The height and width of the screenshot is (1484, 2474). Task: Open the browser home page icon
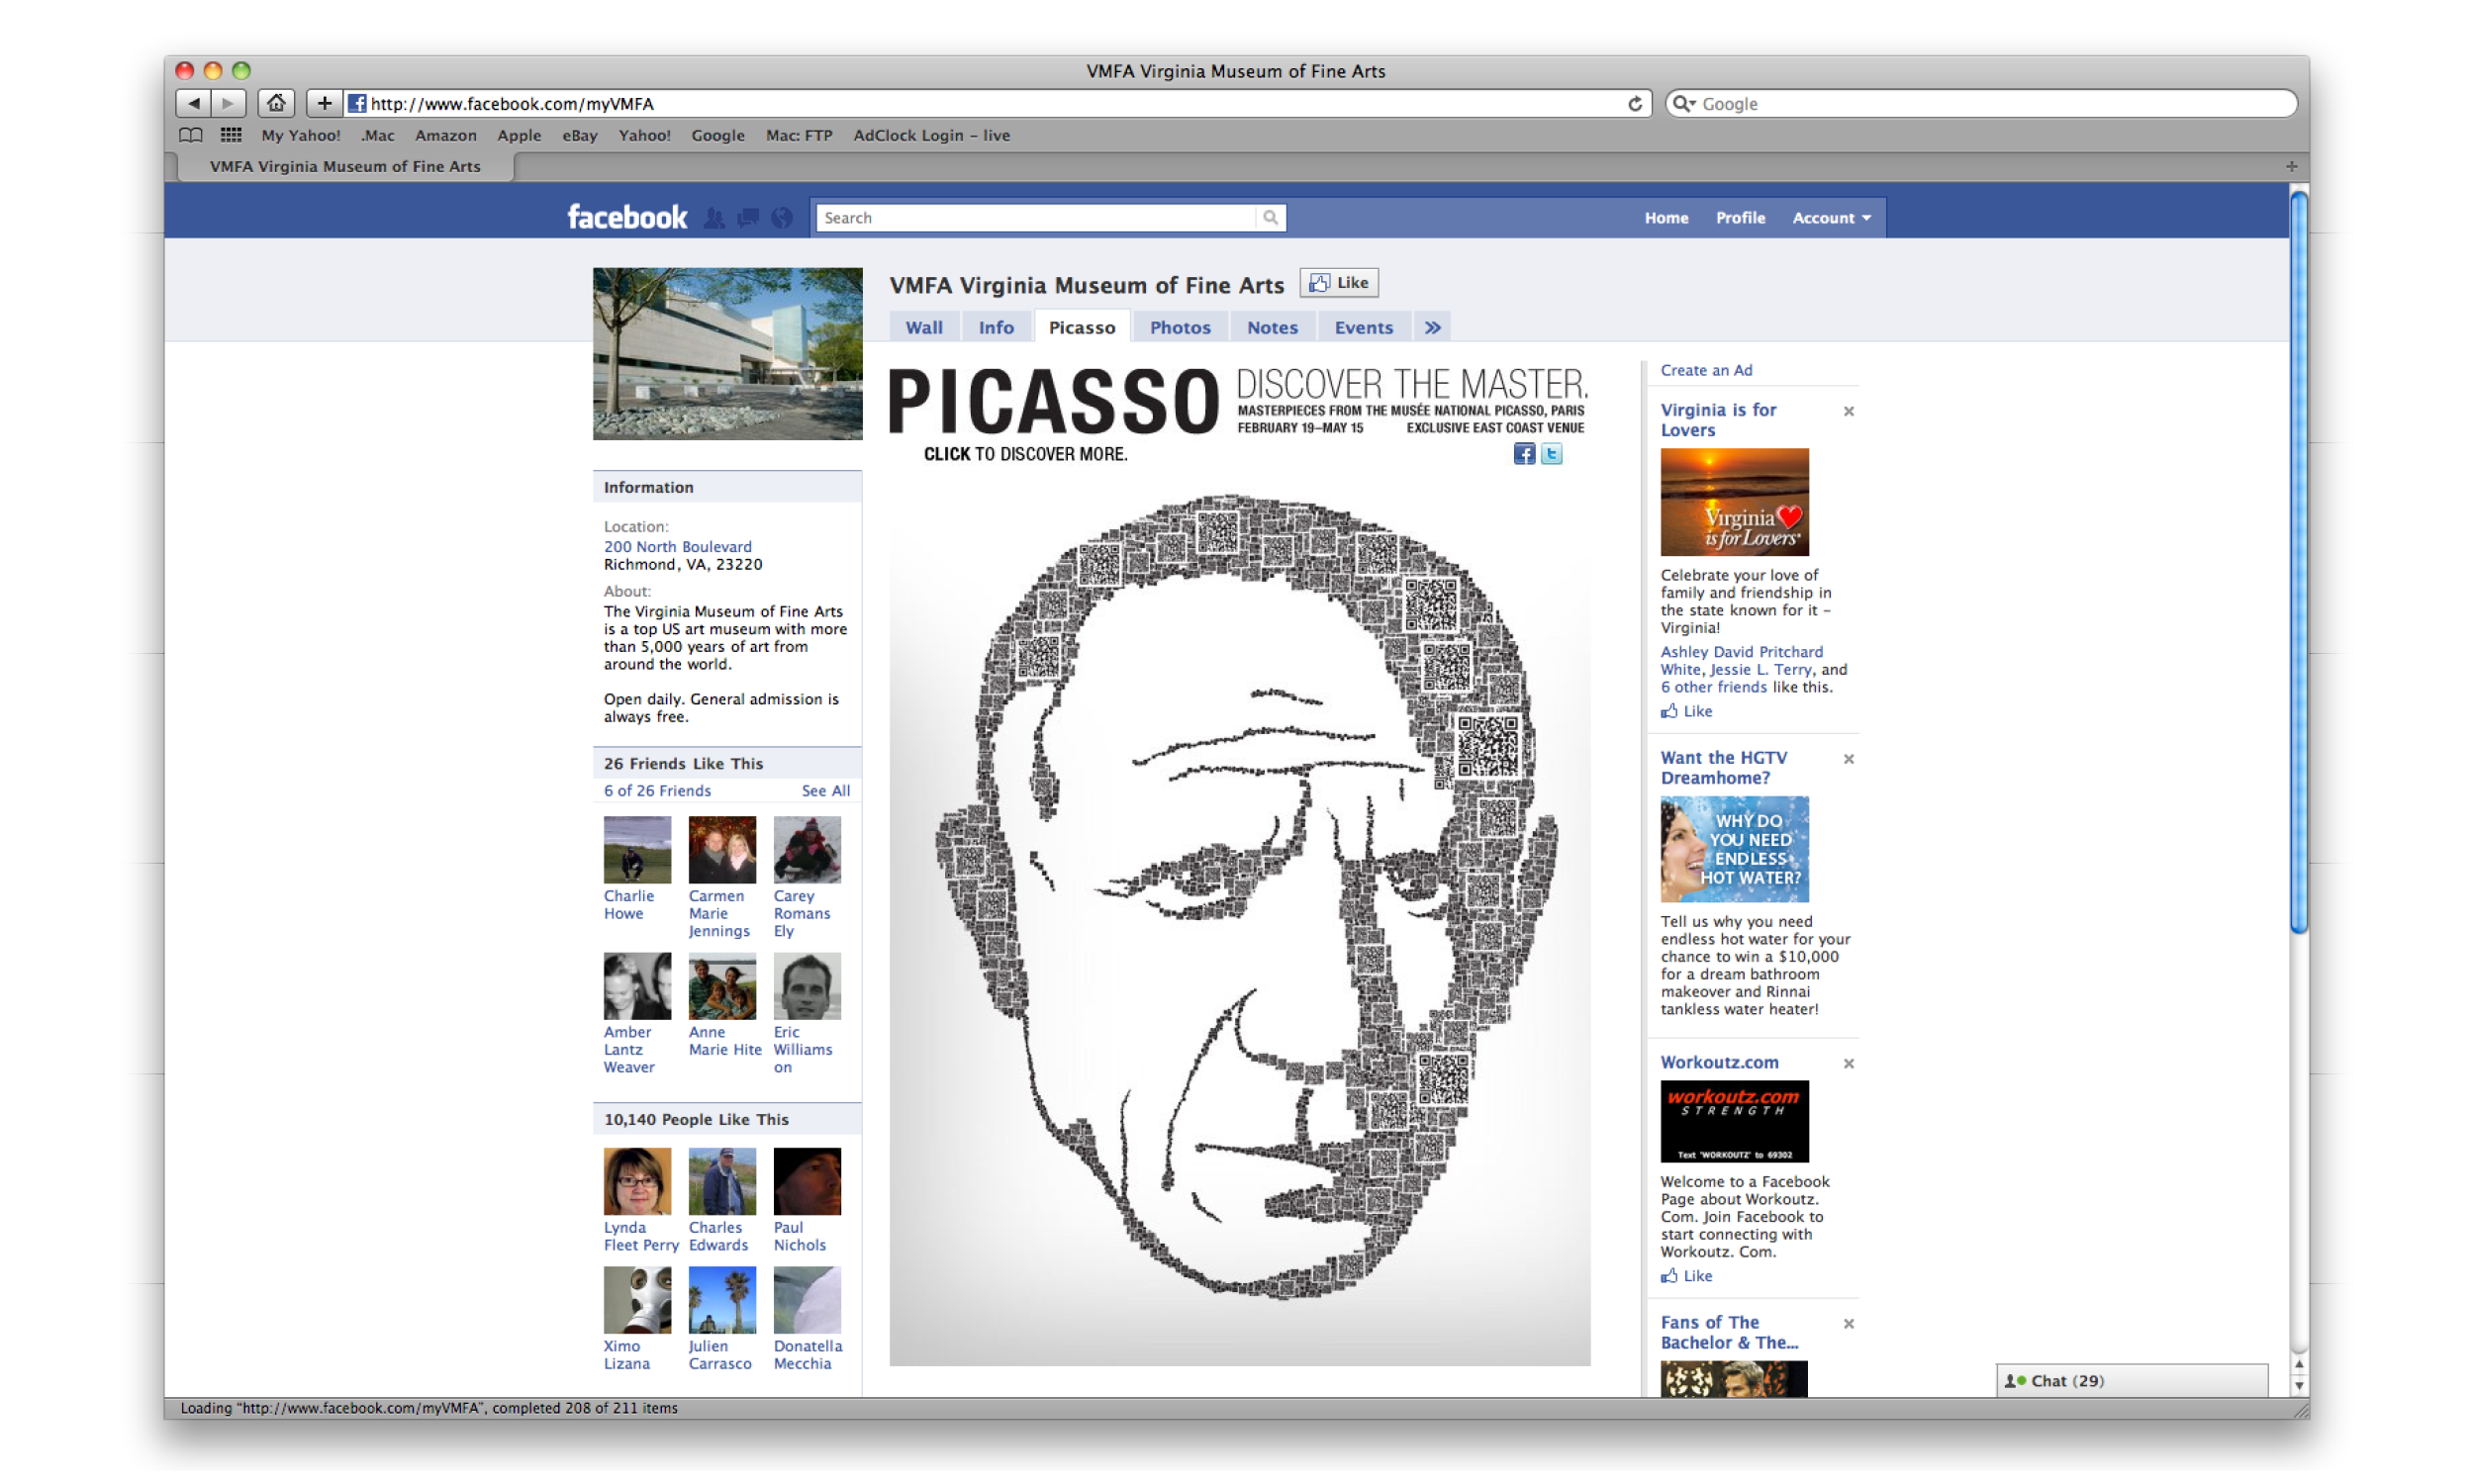(x=276, y=103)
